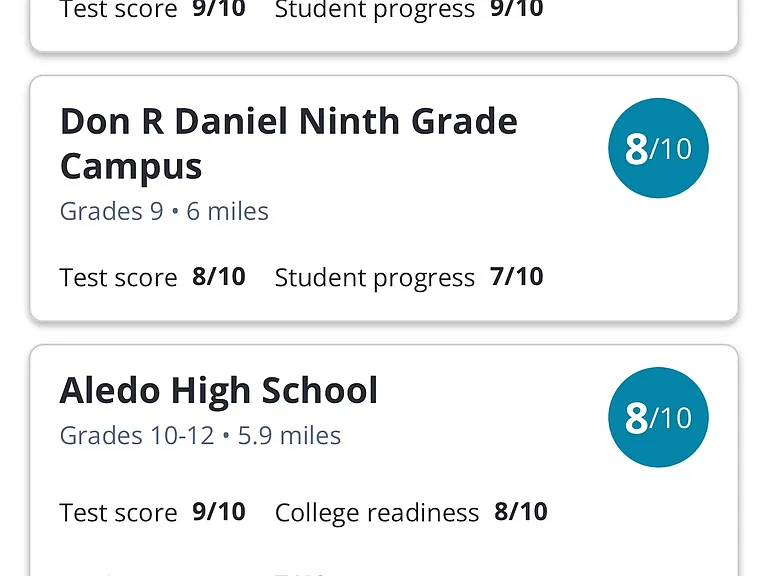Click College readiness 8/10 on Aledo card

411,512
